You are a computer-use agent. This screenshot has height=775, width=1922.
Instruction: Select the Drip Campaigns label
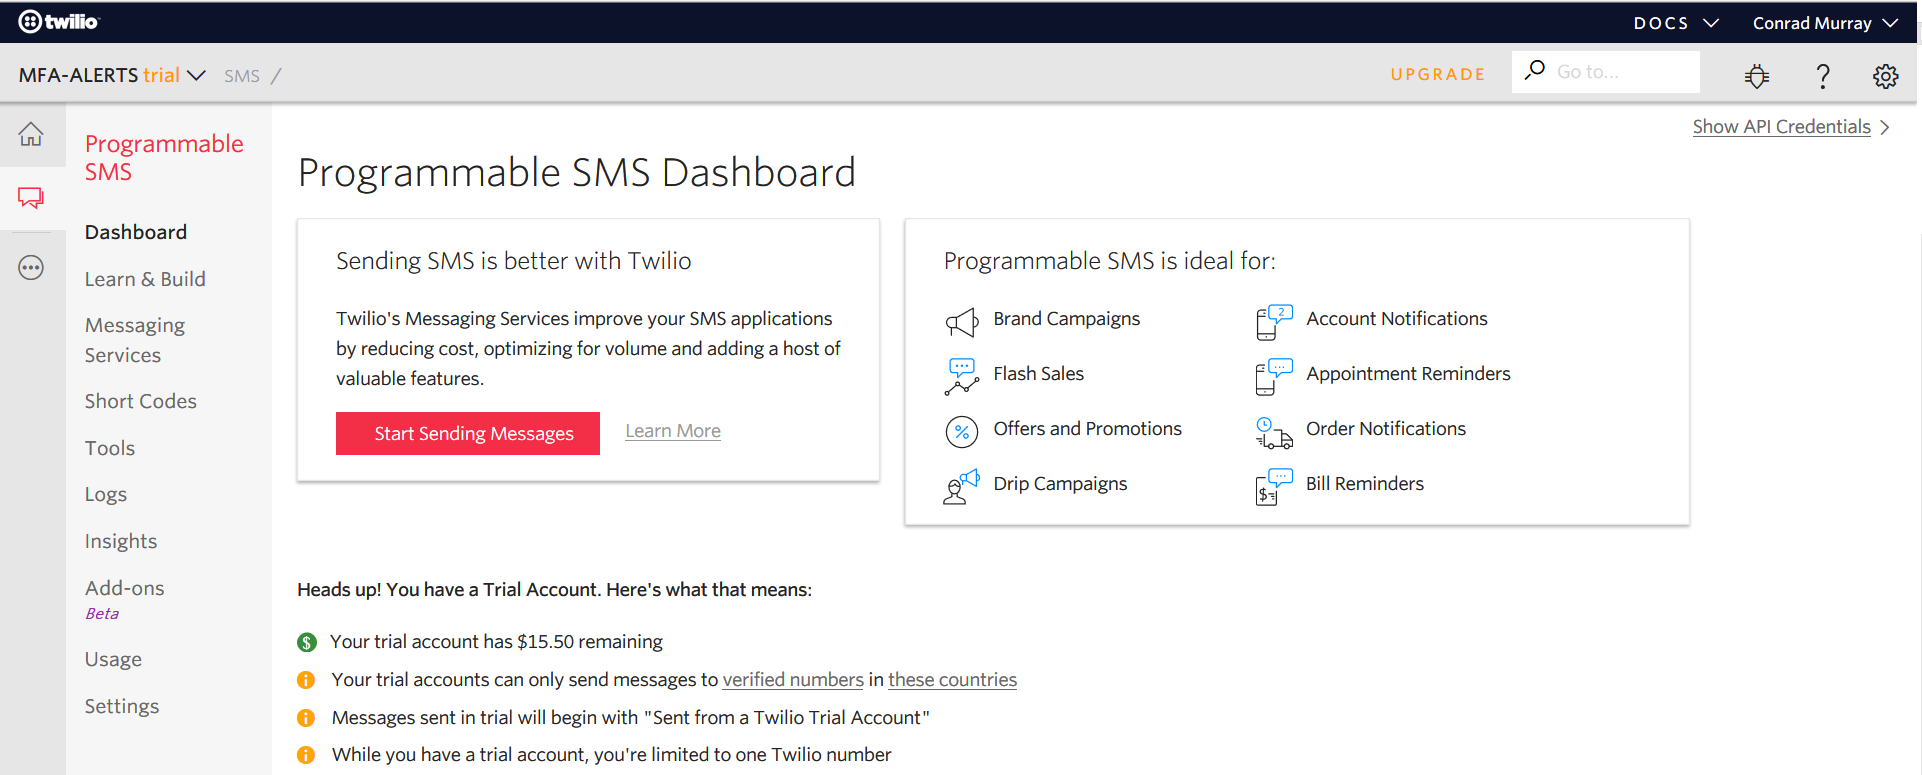click(1060, 483)
